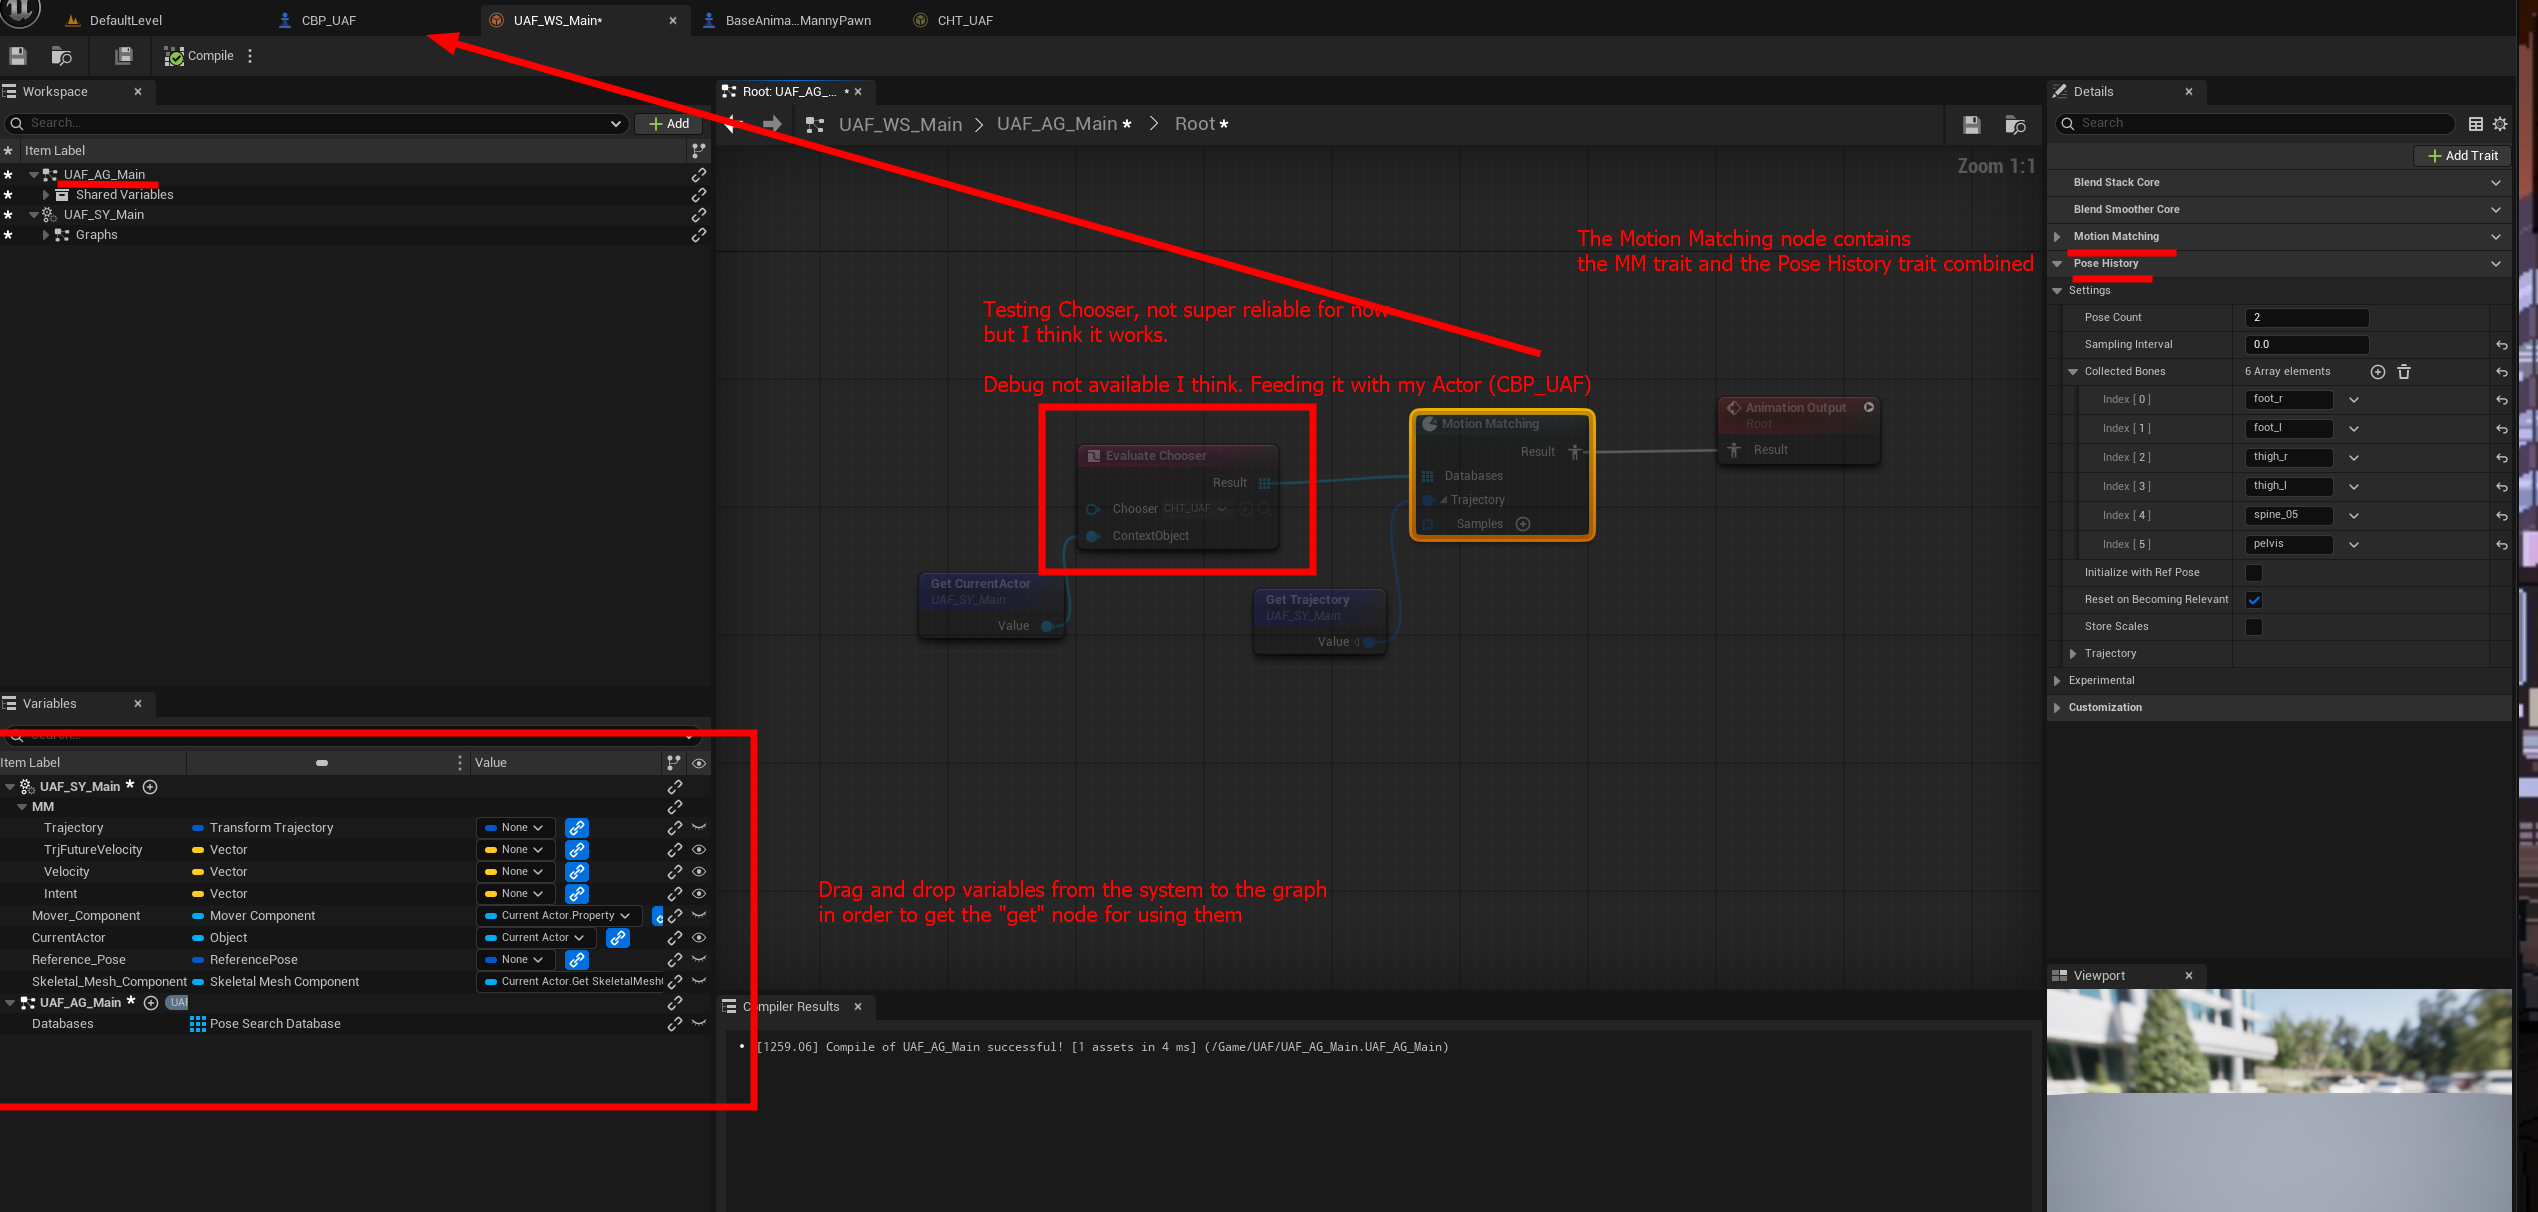Open the Workspace search filter dropdown arrow
Viewport: 2538px width, 1212px height.
[615, 124]
